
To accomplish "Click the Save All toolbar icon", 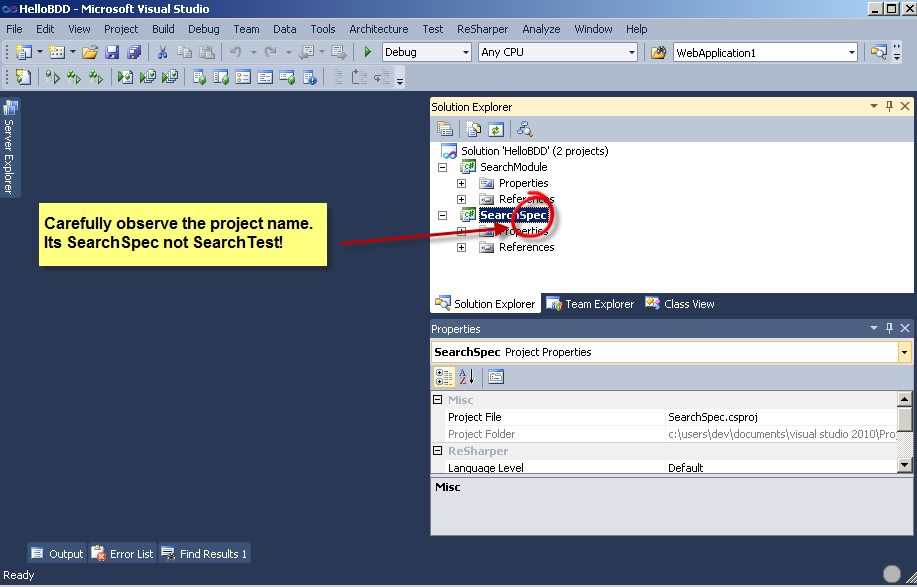I will click(x=134, y=52).
